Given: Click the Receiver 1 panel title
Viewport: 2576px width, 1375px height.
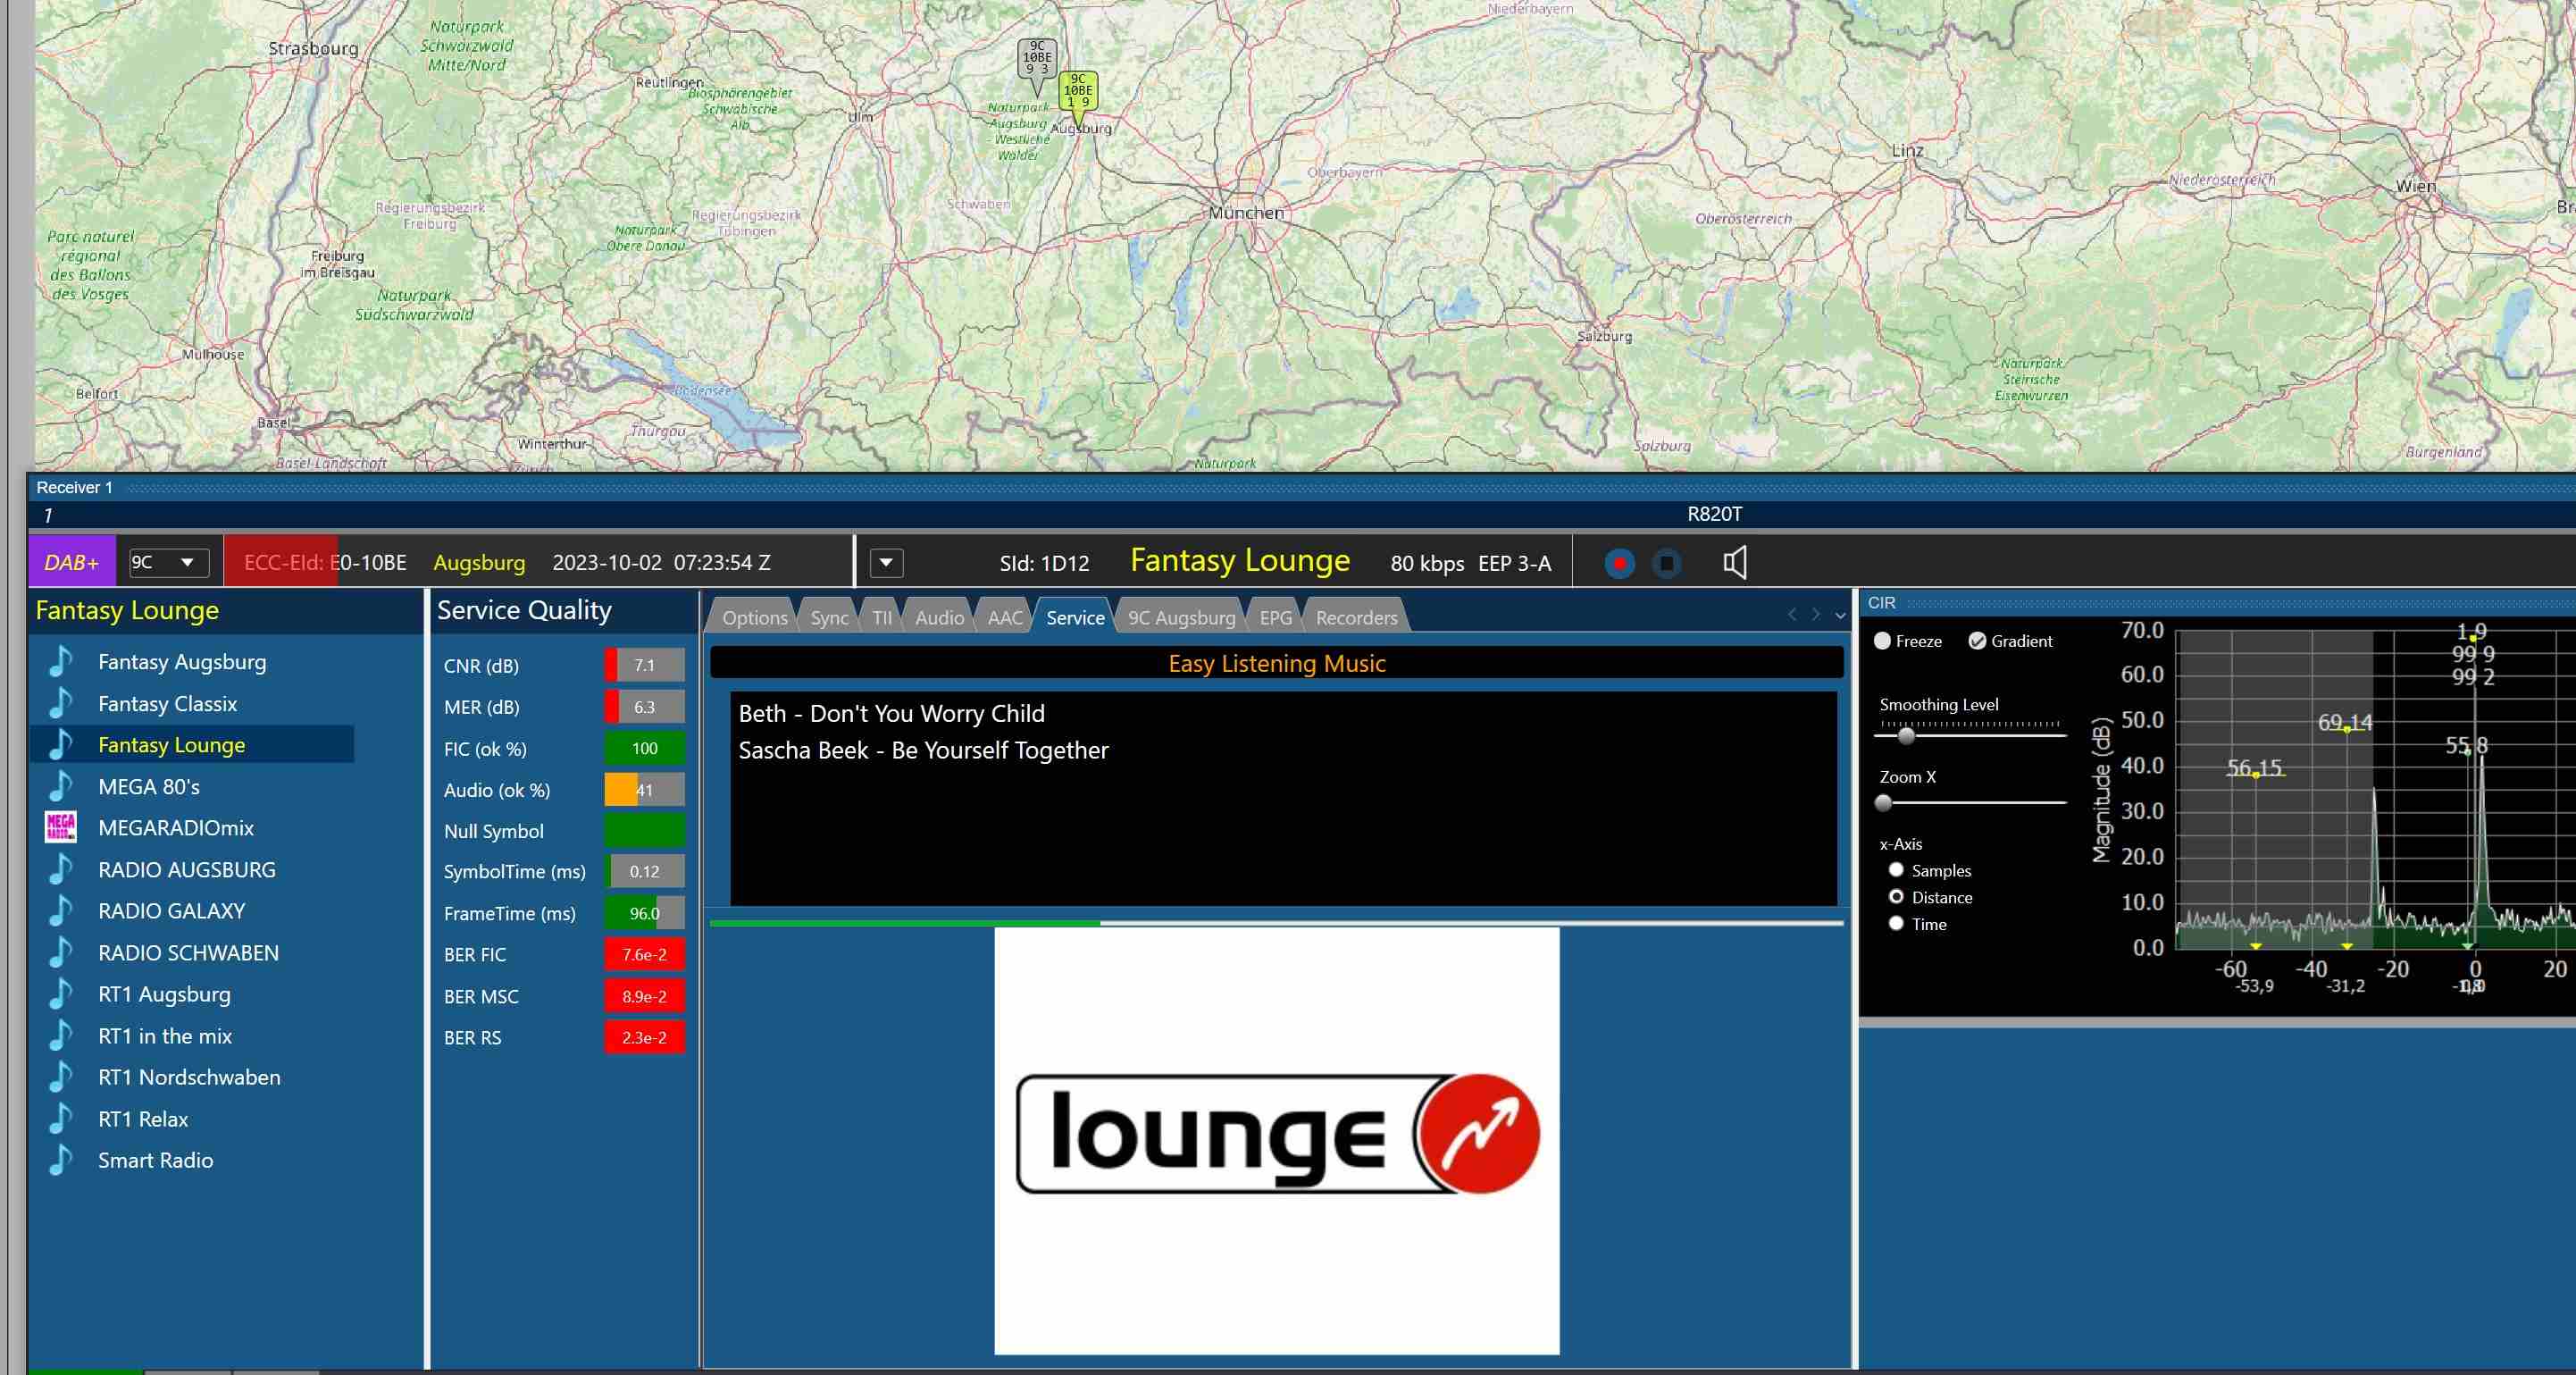Looking at the screenshot, I should click(x=74, y=488).
